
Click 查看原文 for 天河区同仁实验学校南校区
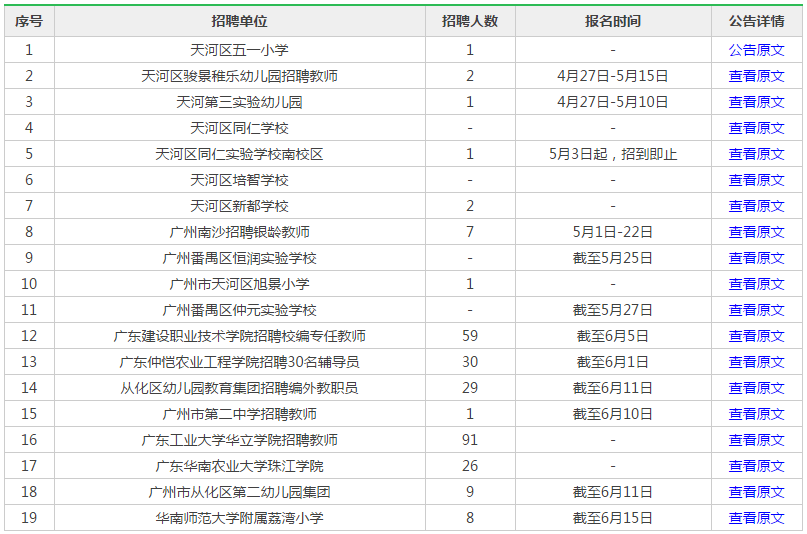[x=756, y=154]
